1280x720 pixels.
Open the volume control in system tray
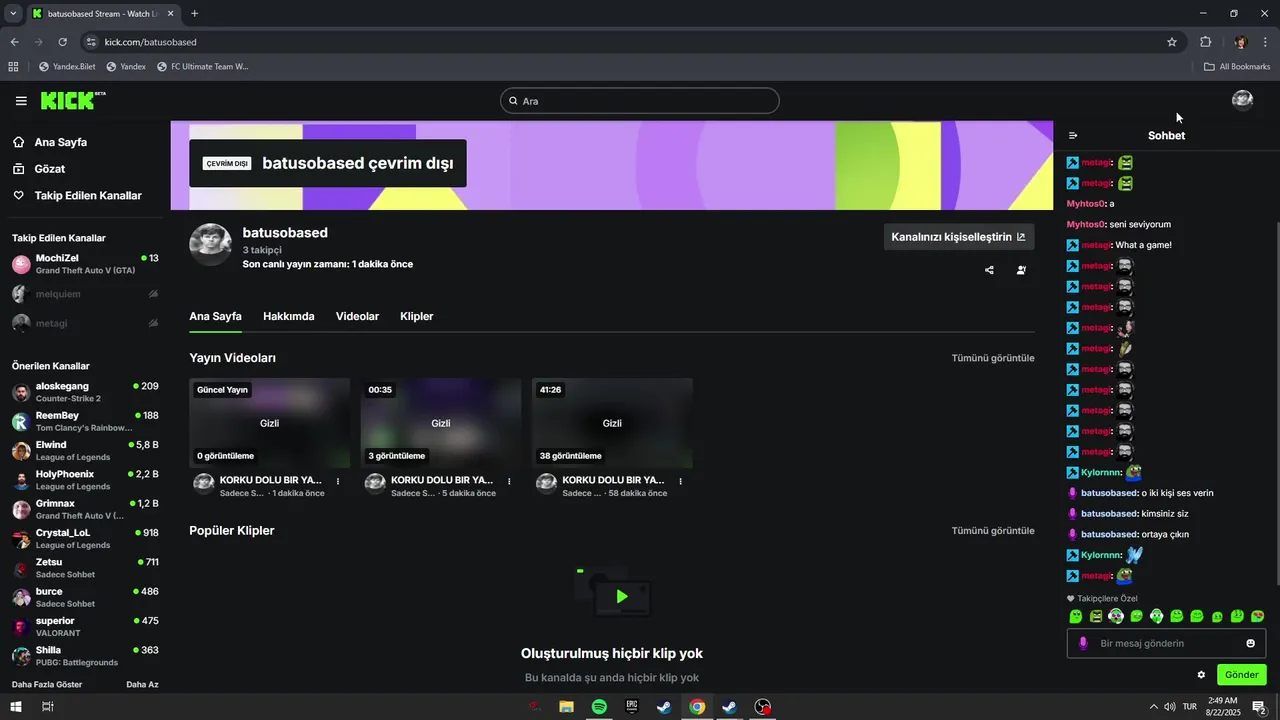pyautogui.click(x=1169, y=707)
